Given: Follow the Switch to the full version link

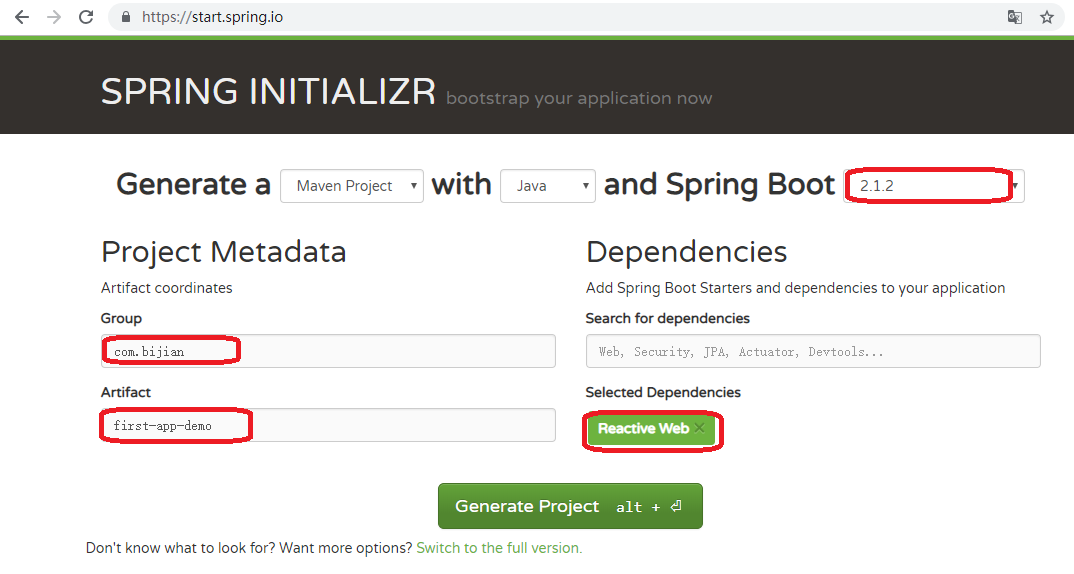Looking at the screenshot, I should pos(499,548).
